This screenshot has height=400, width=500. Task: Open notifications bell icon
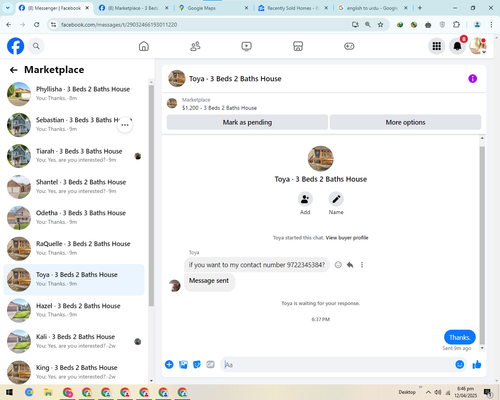point(457,46)
